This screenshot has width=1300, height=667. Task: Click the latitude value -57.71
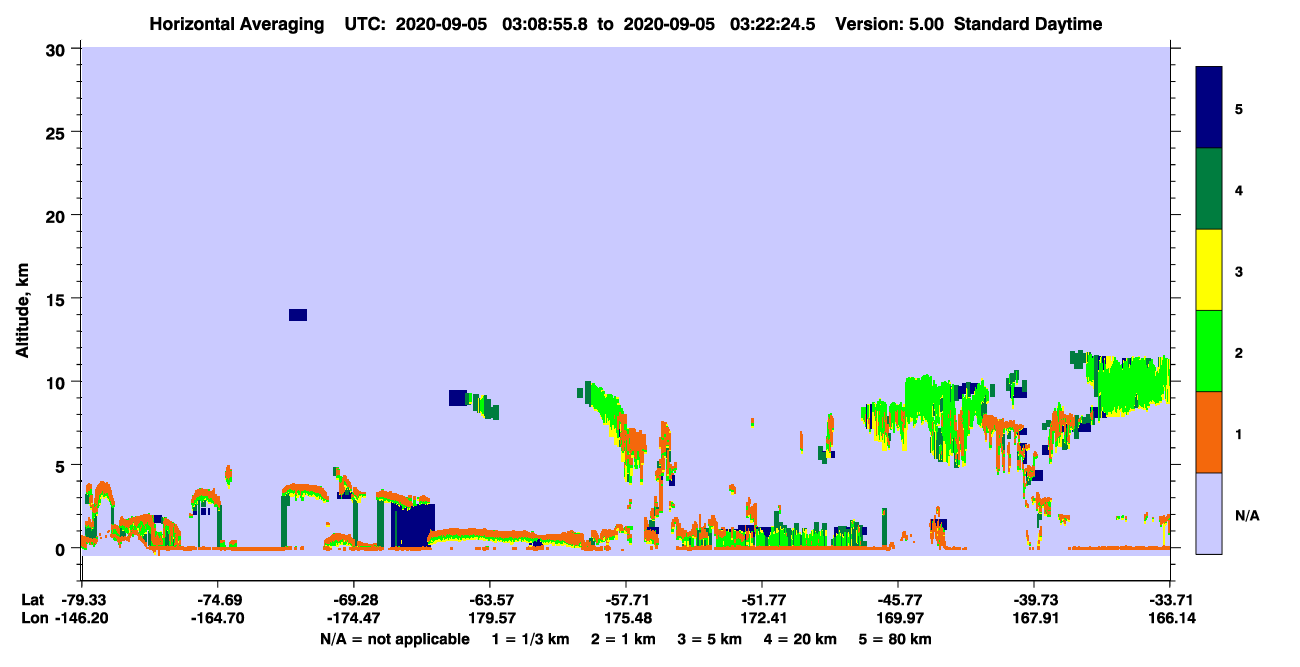(x=625, y=600)
